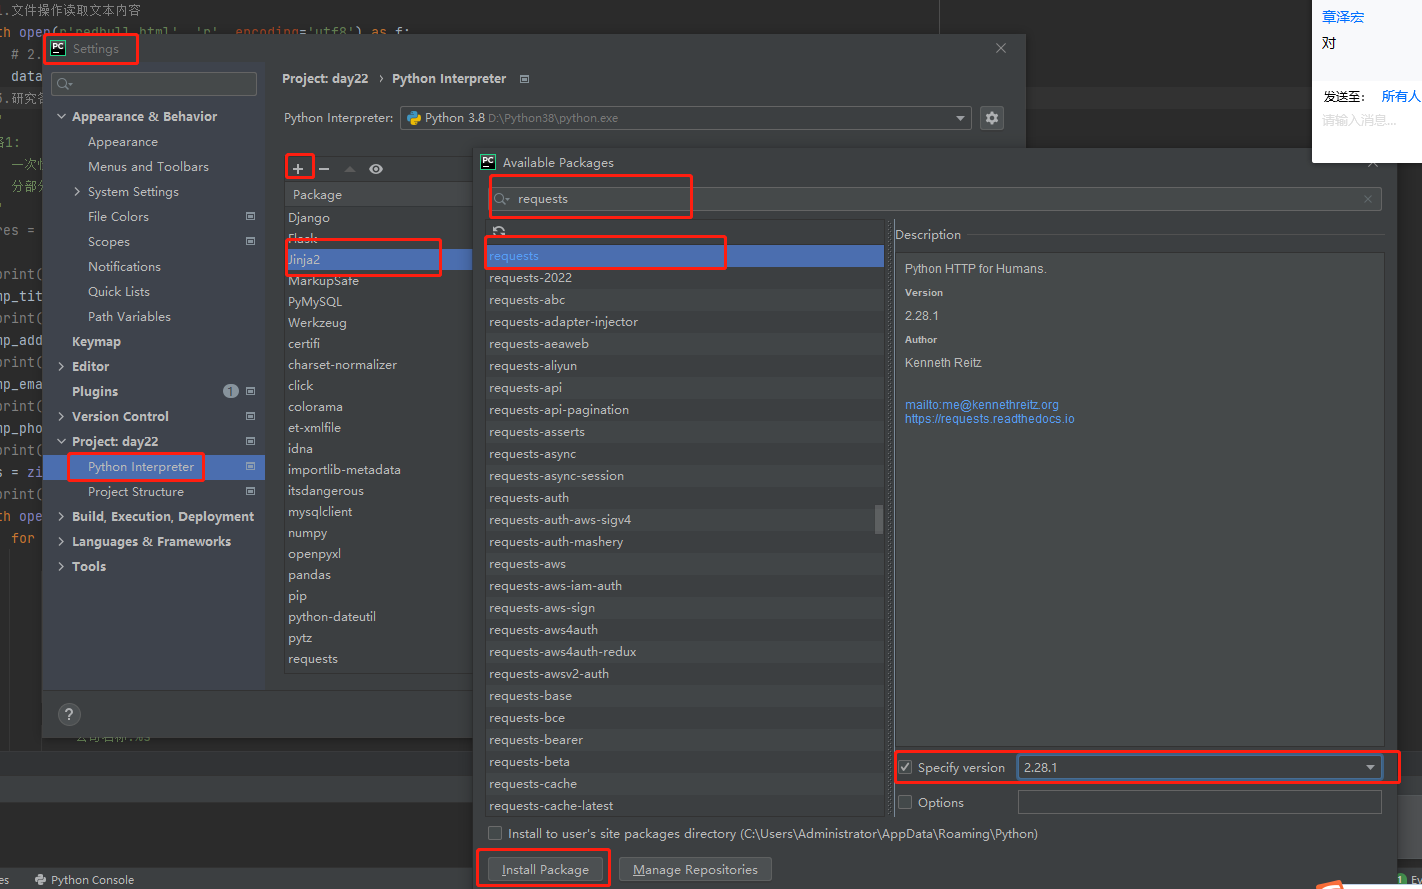
Task: Toggle the show early releases eye icon
Action: 376,169
